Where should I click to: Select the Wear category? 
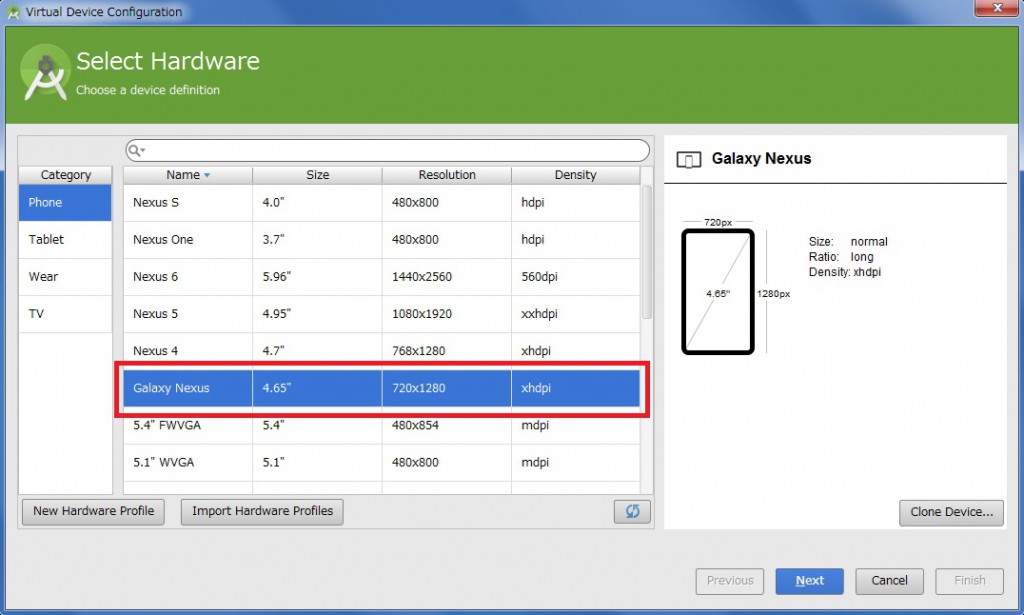click(x=65, y=277)
